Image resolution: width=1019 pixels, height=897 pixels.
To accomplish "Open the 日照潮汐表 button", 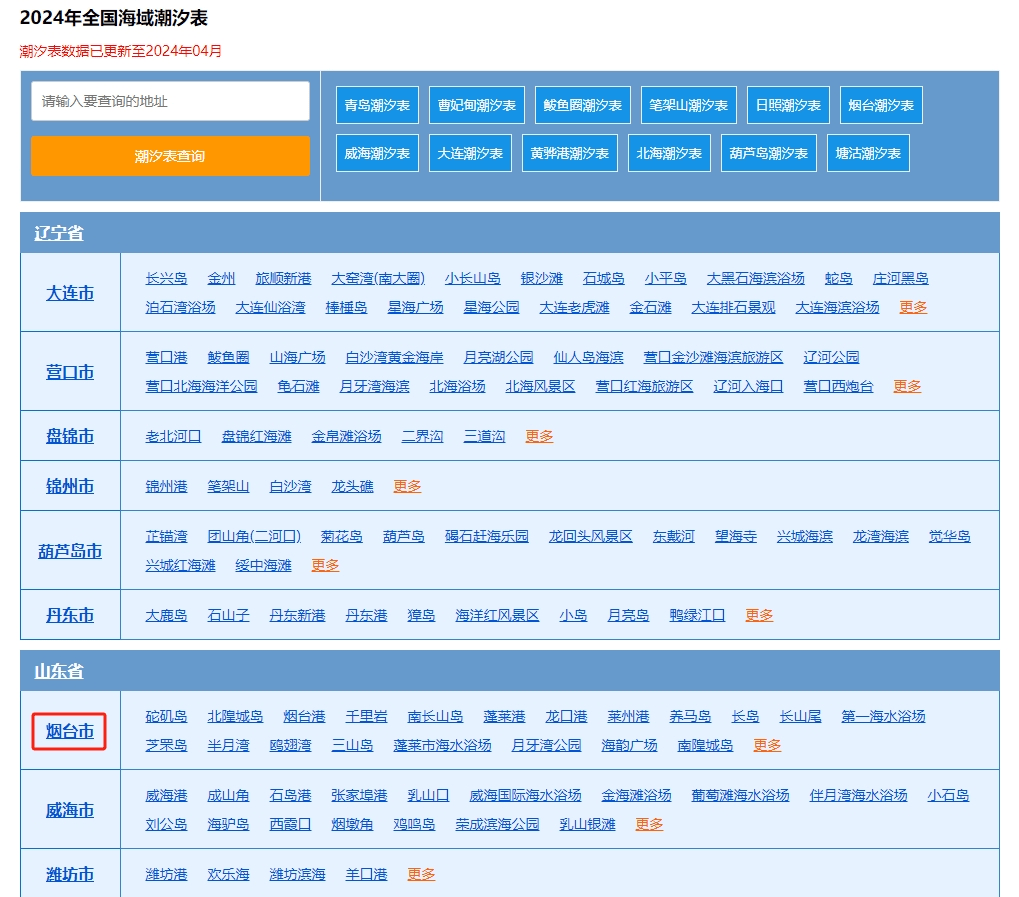I will [x=788, y=105].
